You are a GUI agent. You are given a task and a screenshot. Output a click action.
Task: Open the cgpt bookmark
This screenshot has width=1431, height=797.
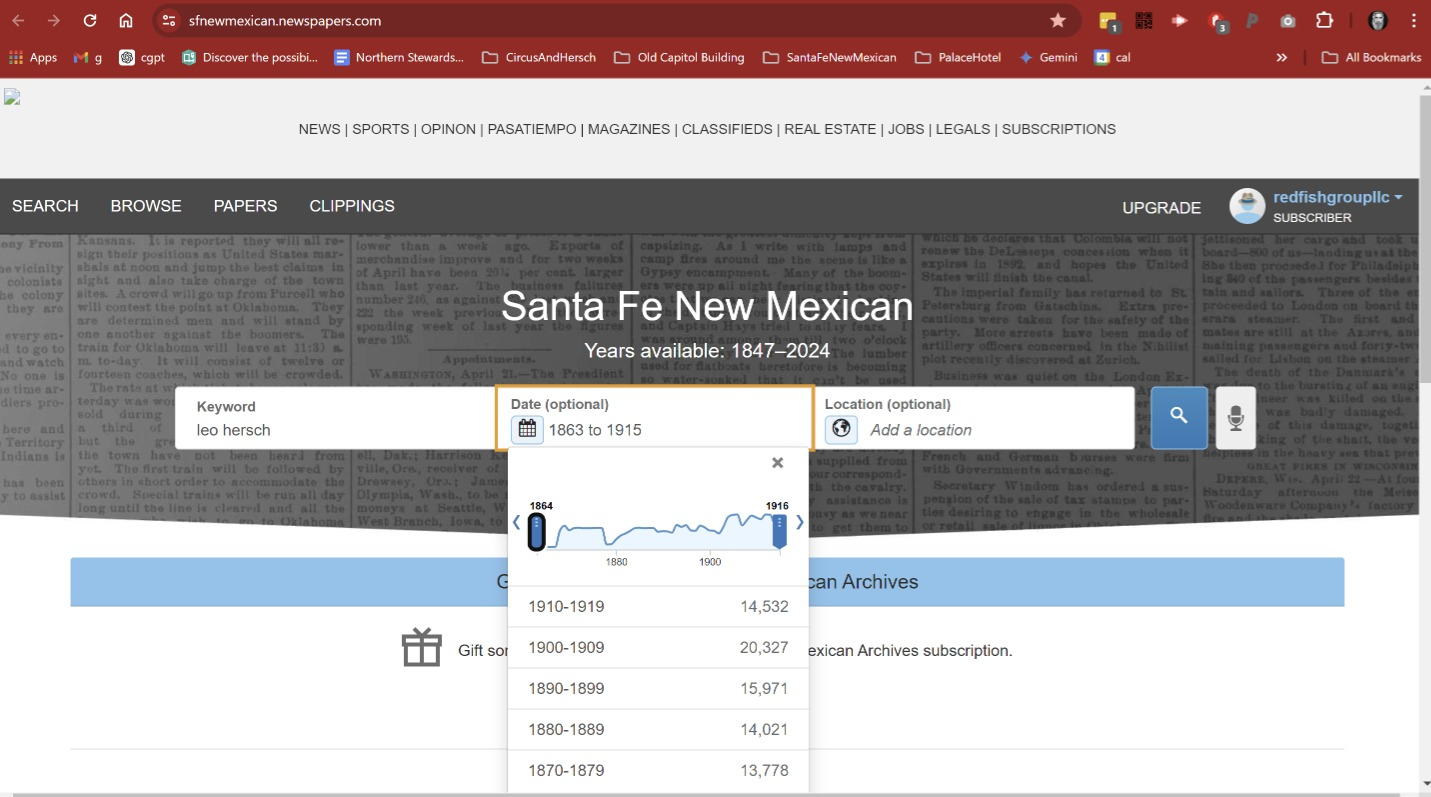pyautogui.click(x=142, y=57)
